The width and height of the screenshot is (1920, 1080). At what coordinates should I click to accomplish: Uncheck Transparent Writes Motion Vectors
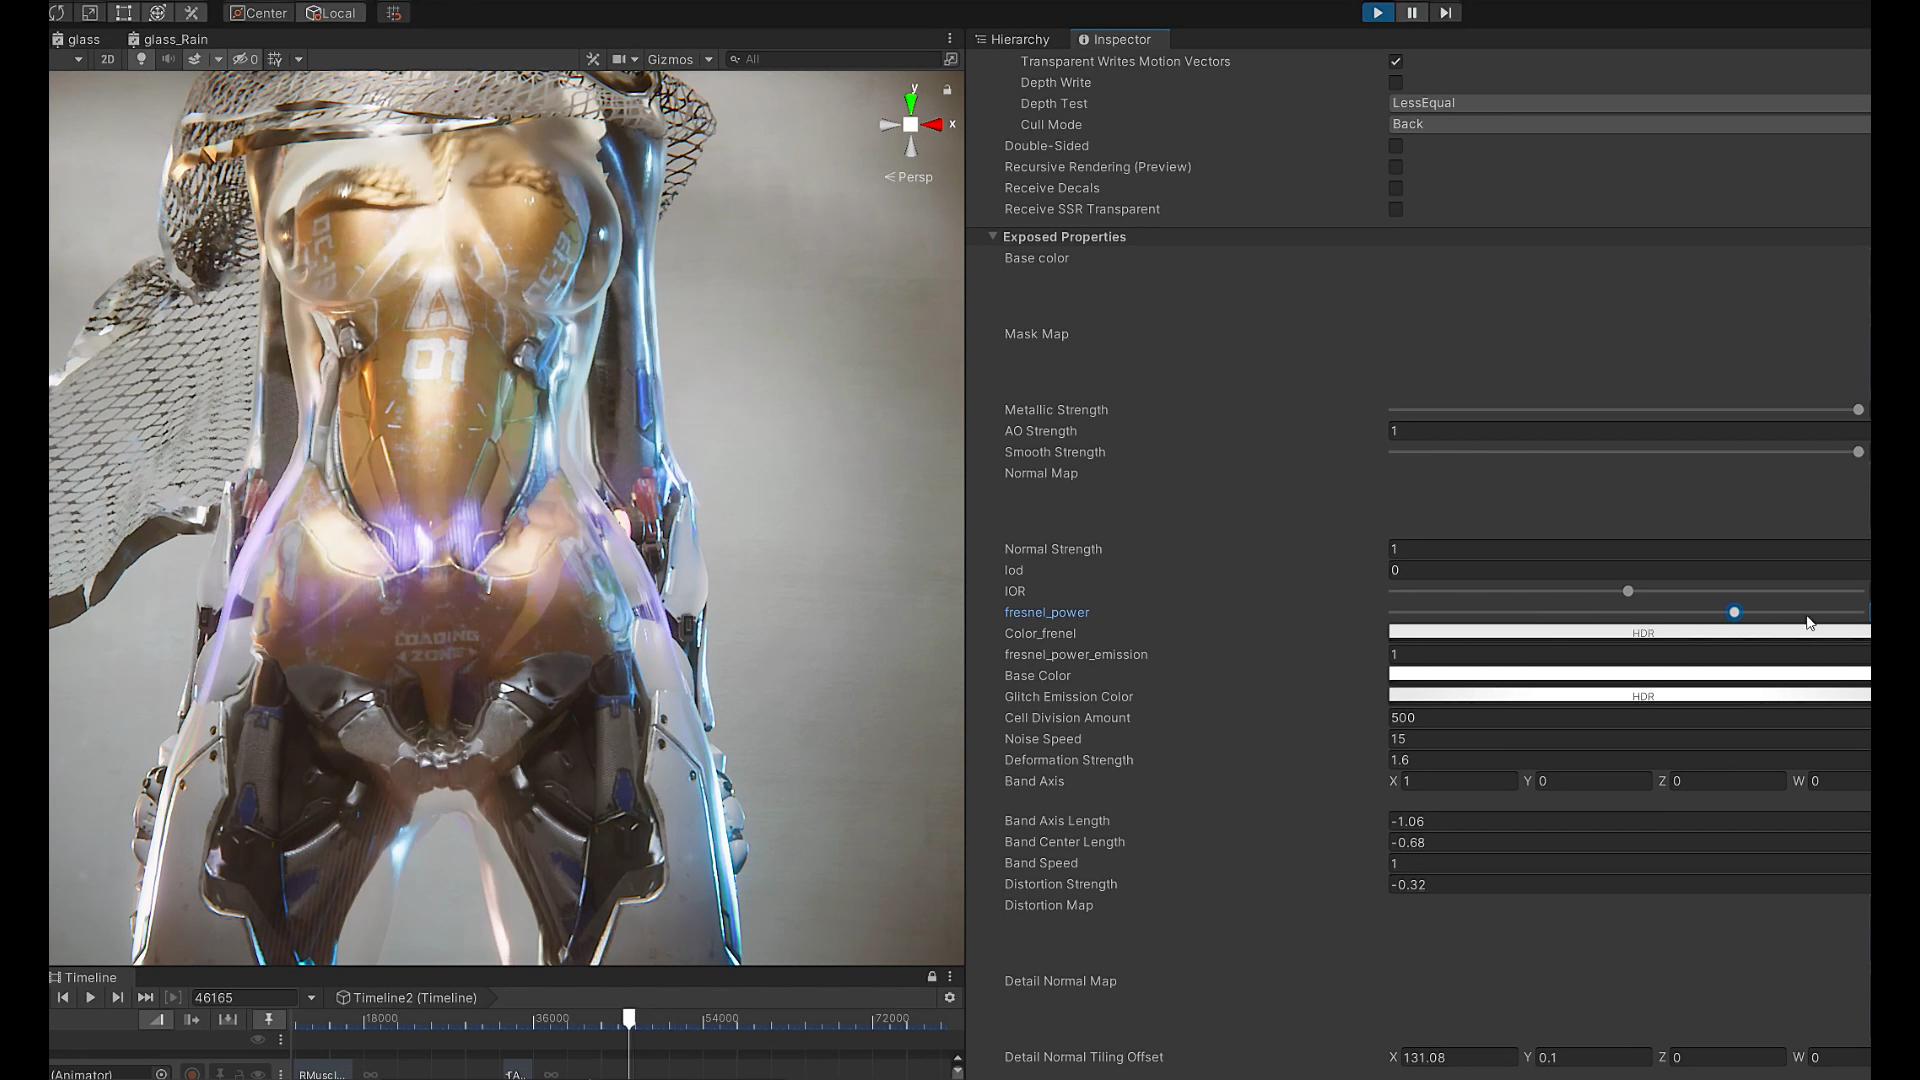1396,62
